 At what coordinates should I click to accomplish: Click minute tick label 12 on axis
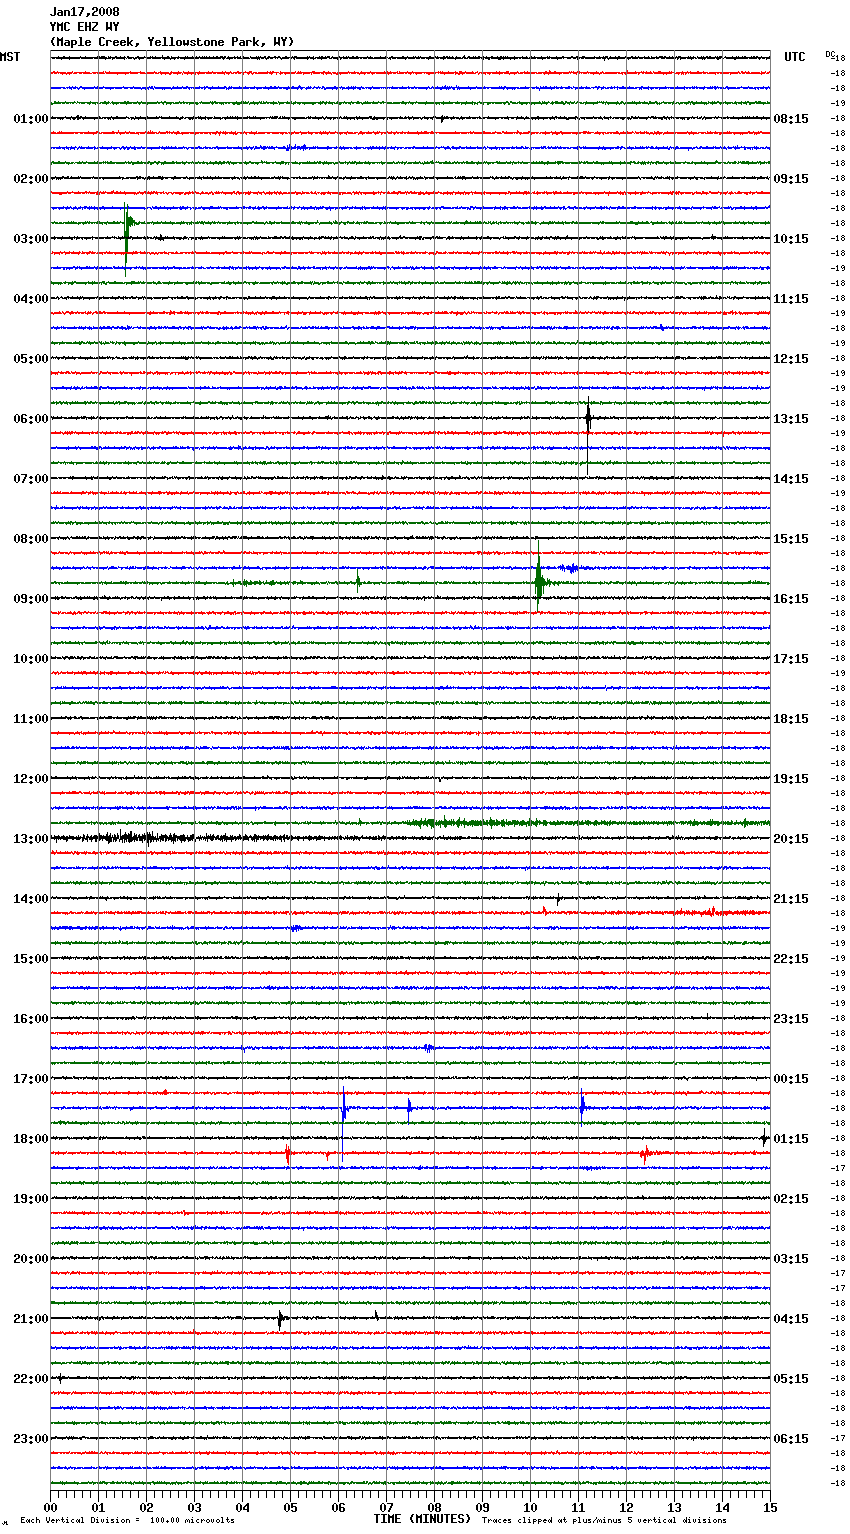point(626,1507)
